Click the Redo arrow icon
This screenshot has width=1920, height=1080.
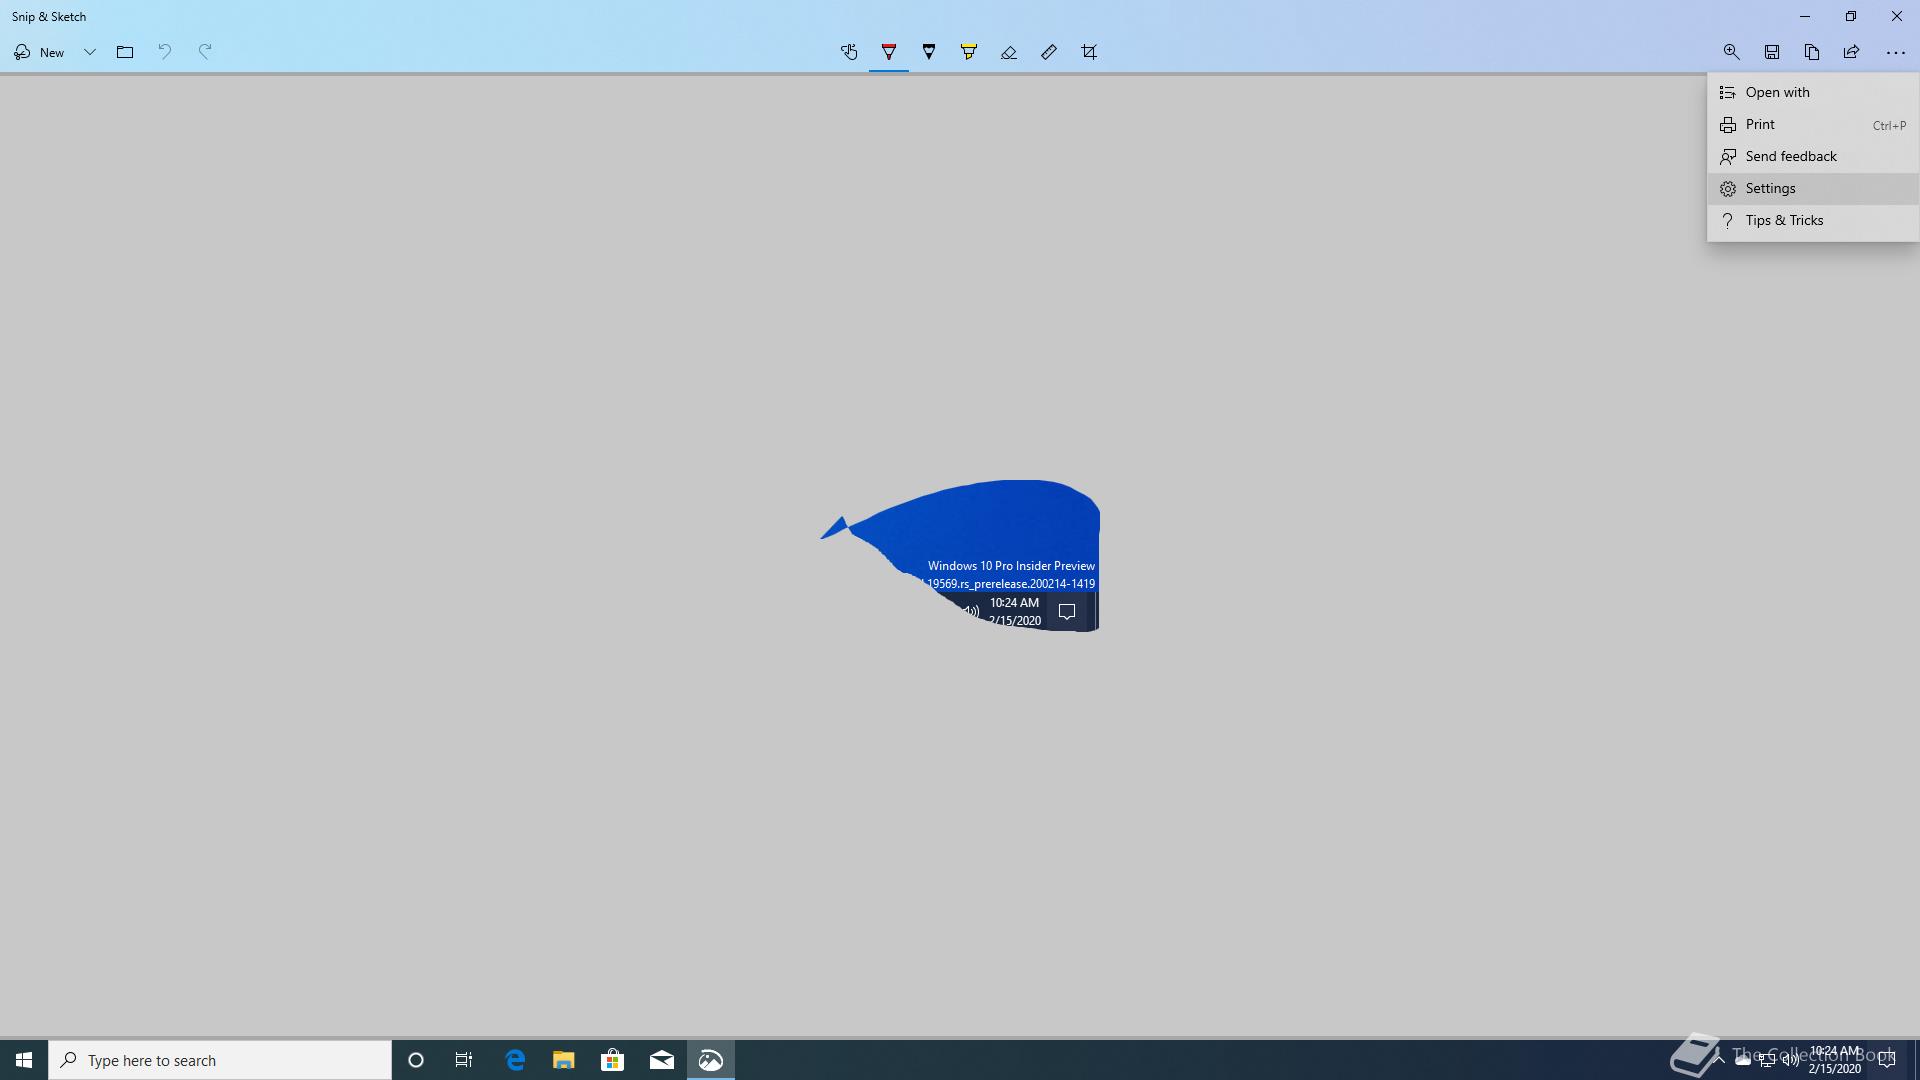[x=205, y=52]
